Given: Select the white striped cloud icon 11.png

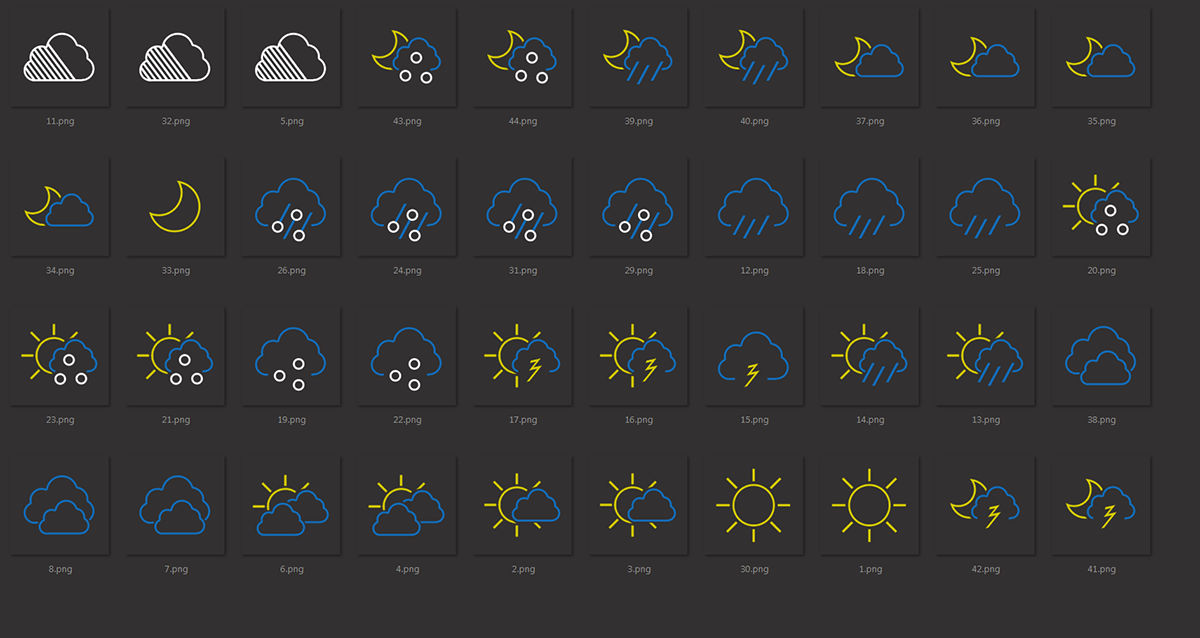Looking at the screenshot, I should click(x=59, y=56).
